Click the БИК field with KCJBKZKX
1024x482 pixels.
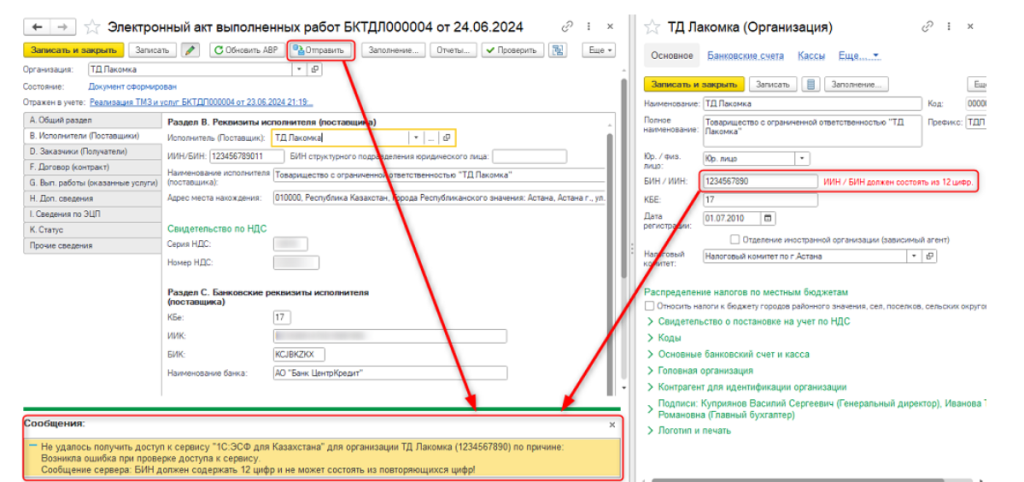click(299, 354)
